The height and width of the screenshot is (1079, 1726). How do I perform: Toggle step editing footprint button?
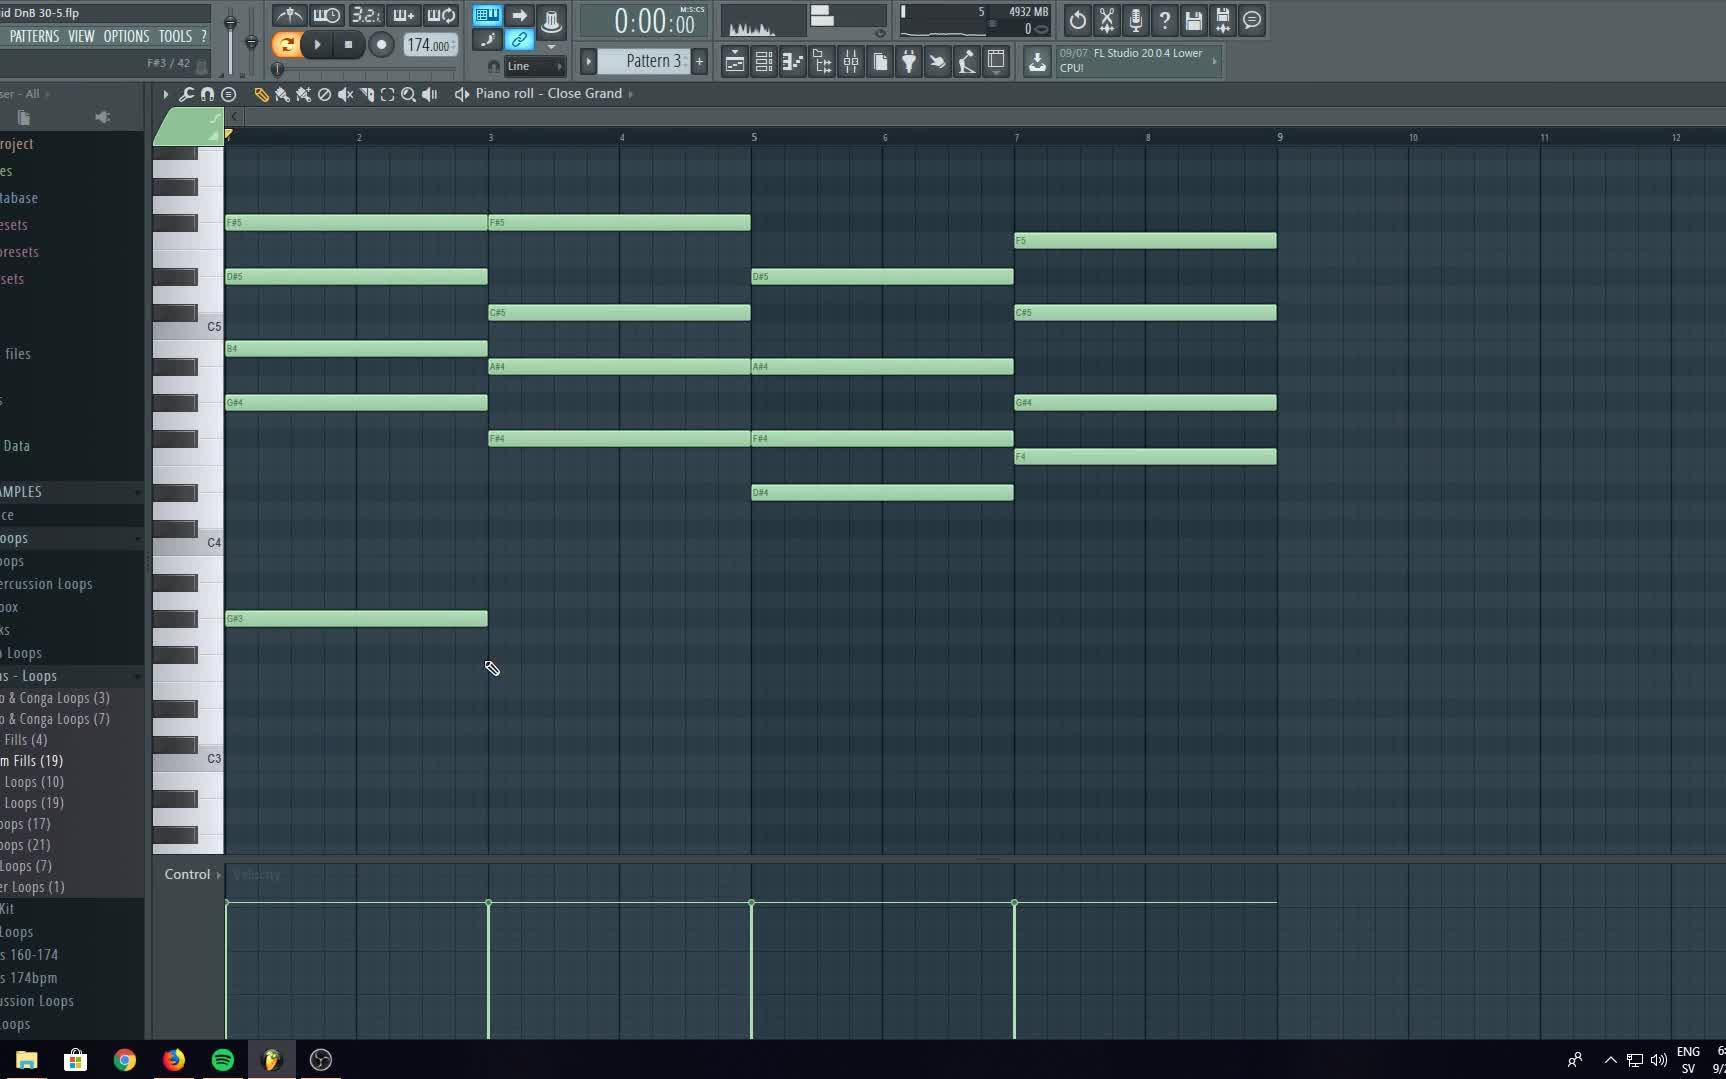click(x=487, y=40)
